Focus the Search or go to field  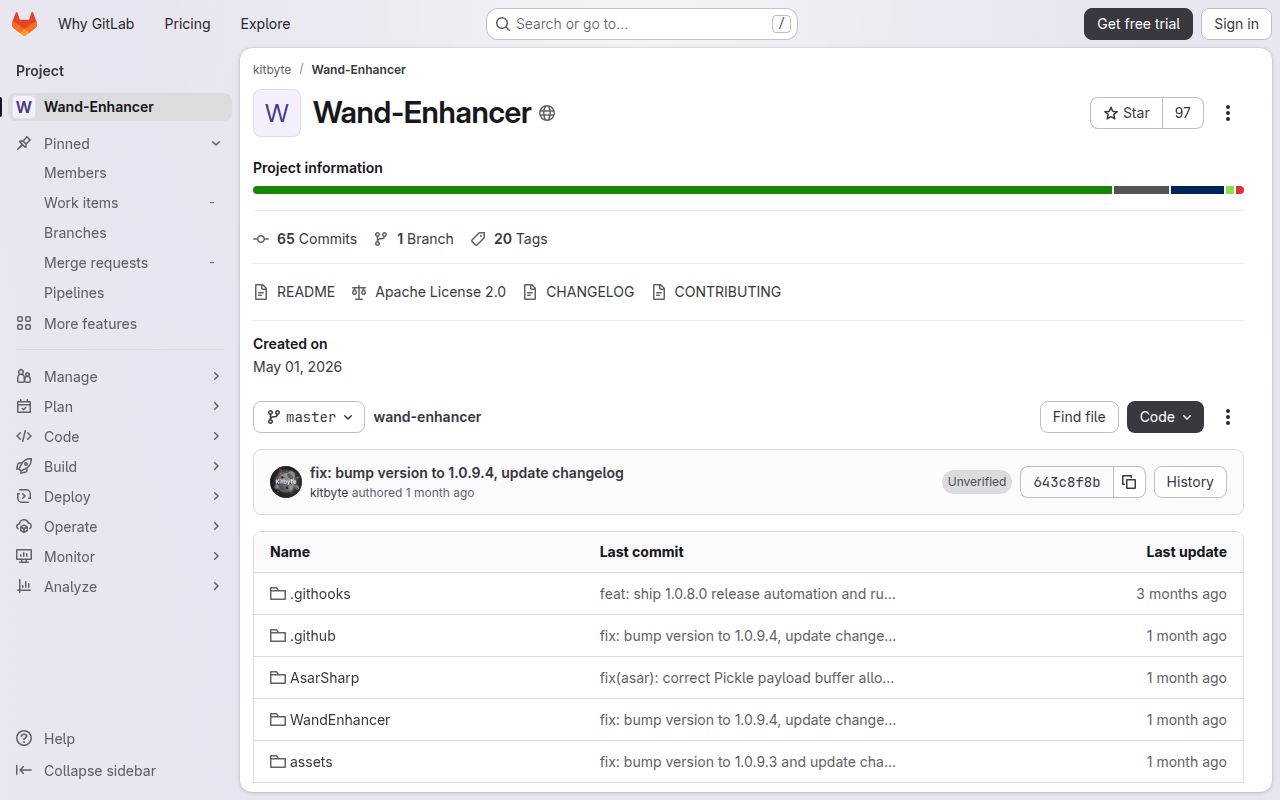[641, 24]
